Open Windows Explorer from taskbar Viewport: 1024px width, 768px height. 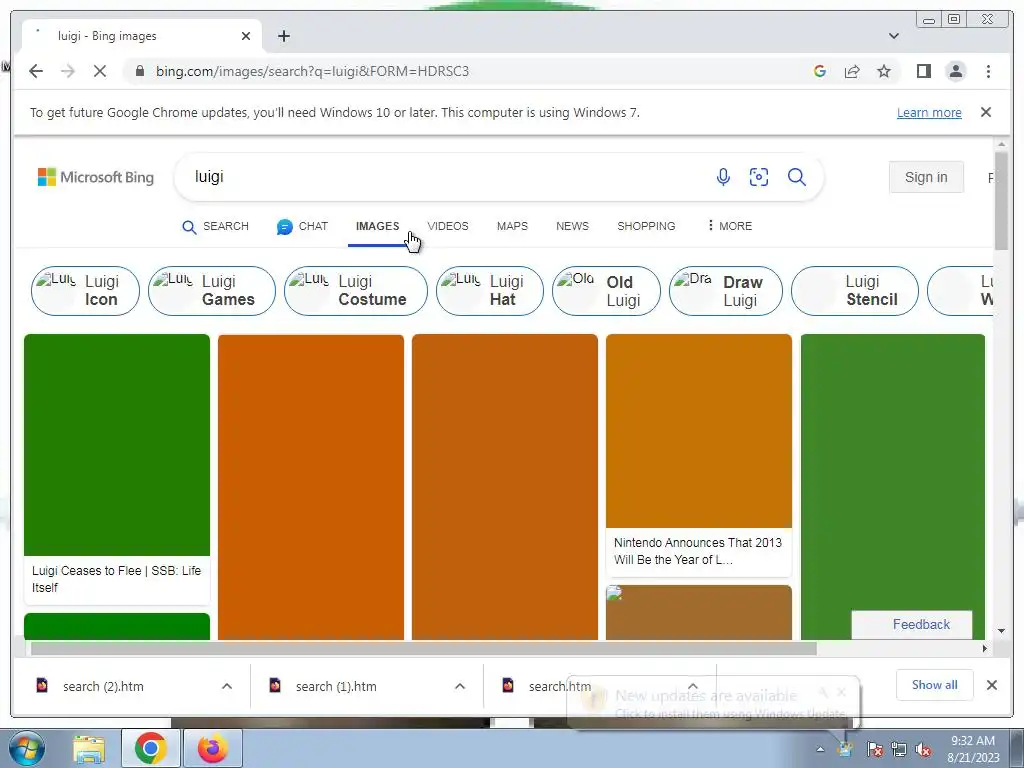(89, 748)
